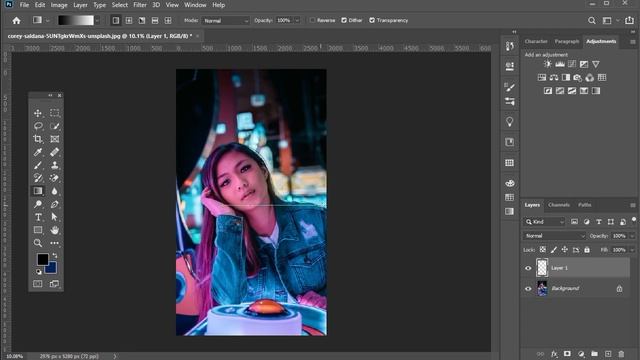Select the Crop tool
The height and width of the screenshot is (360, 640).
(38, 139)
